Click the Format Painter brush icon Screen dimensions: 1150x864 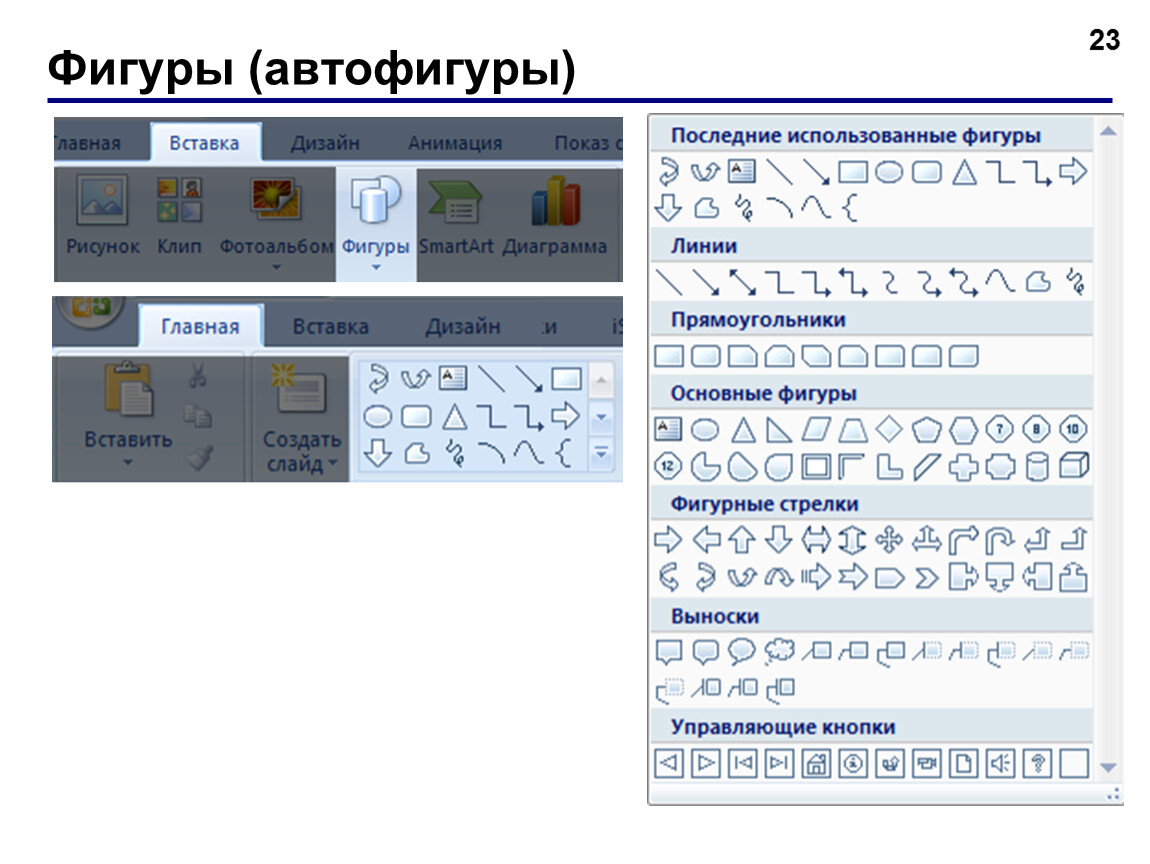(x=199, y=457)
